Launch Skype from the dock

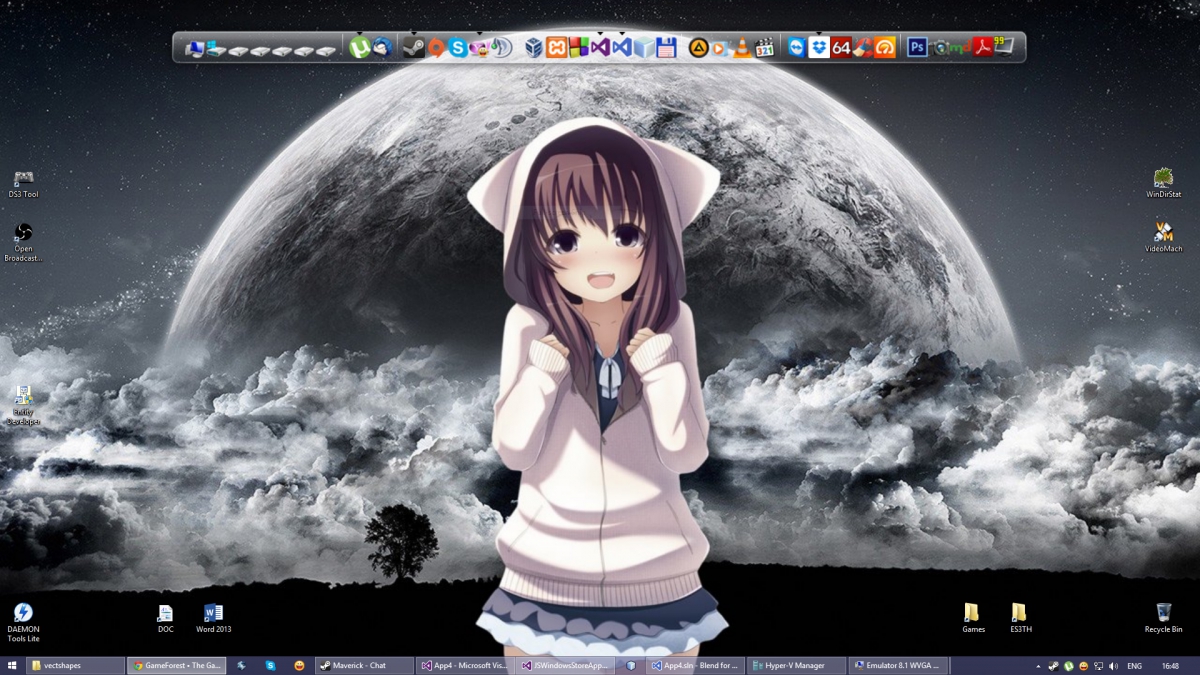[458, 47]
